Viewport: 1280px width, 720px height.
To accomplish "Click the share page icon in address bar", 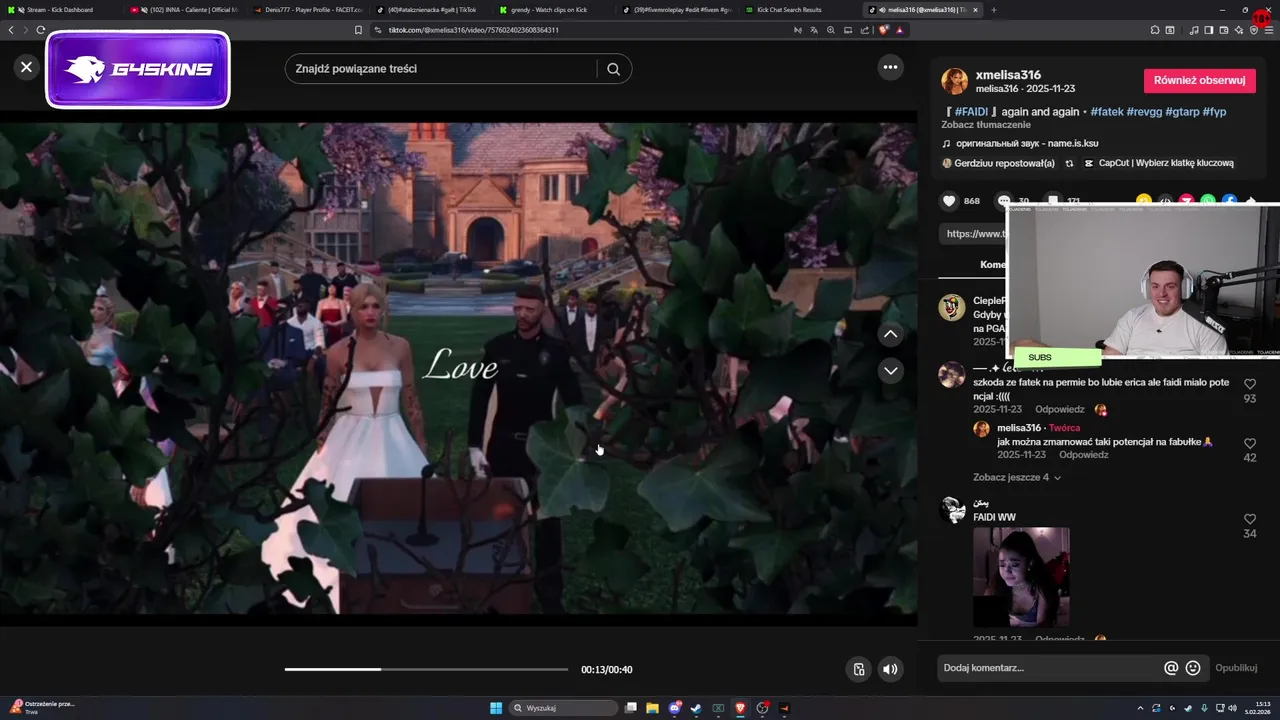I will [x=865, y=30].
